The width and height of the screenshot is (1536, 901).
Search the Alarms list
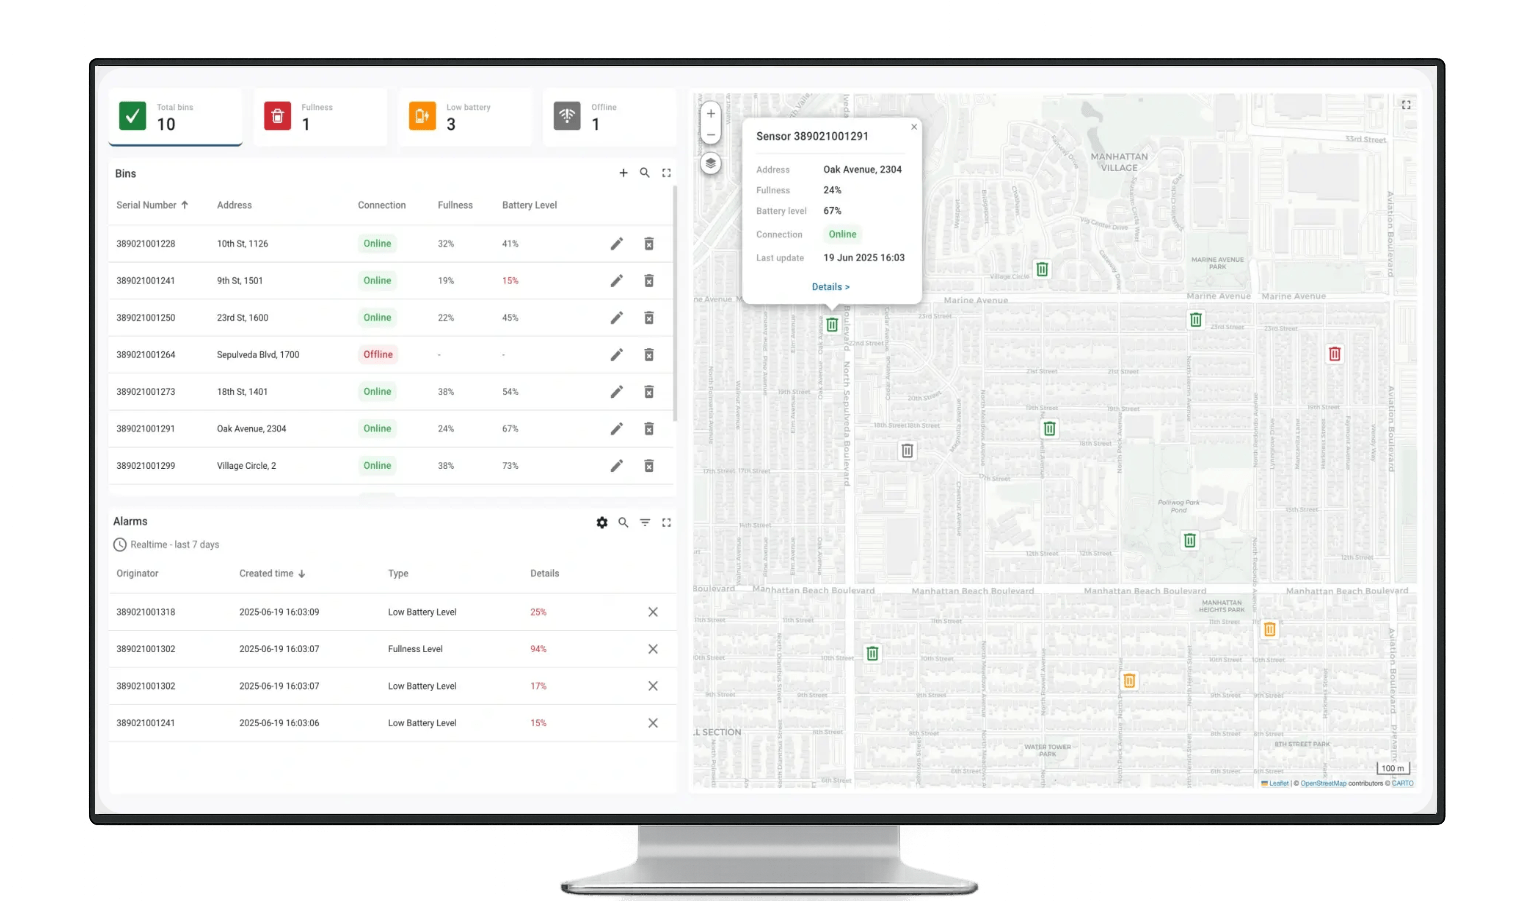[623, 522]
